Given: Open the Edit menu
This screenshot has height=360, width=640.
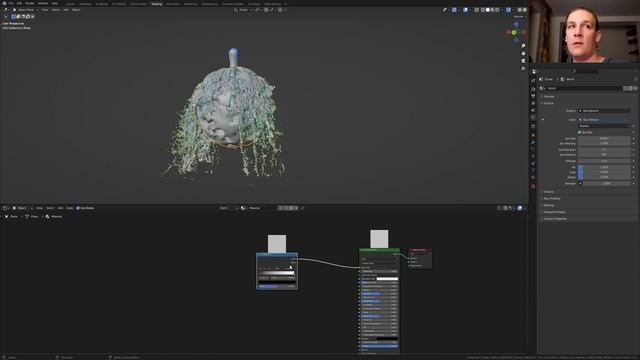Looking at the screenshot, I should tap(19, 3).
